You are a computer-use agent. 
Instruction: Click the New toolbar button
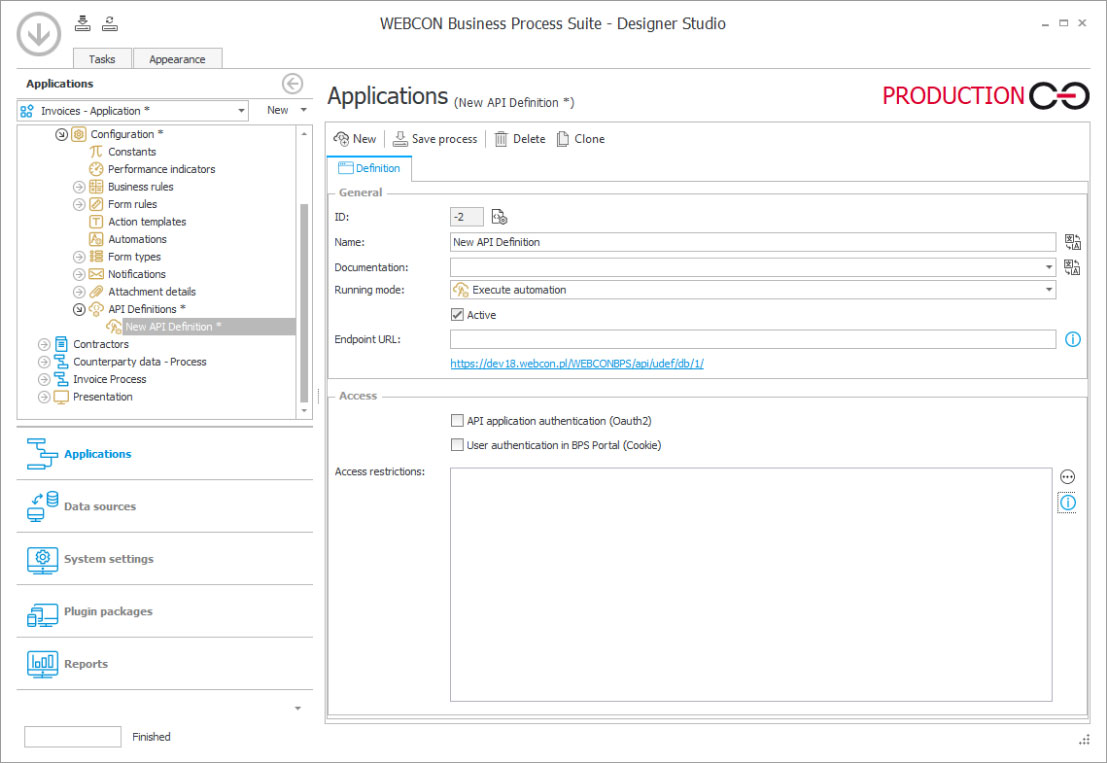click(354, 139)
